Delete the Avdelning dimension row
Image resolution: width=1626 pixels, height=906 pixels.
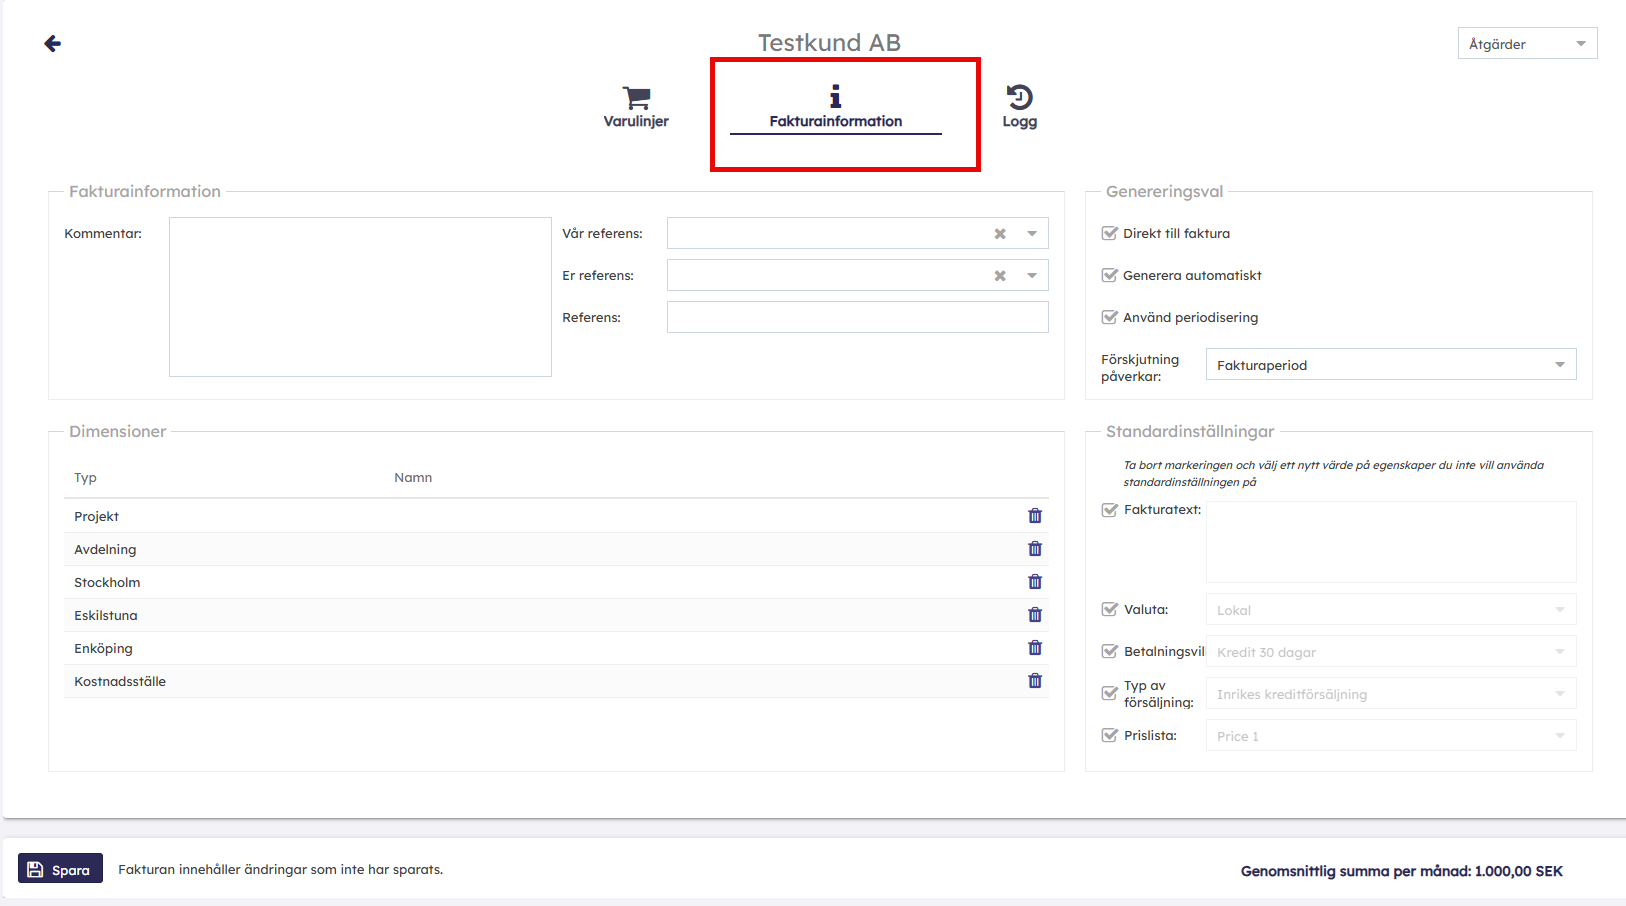[1035, 549]
